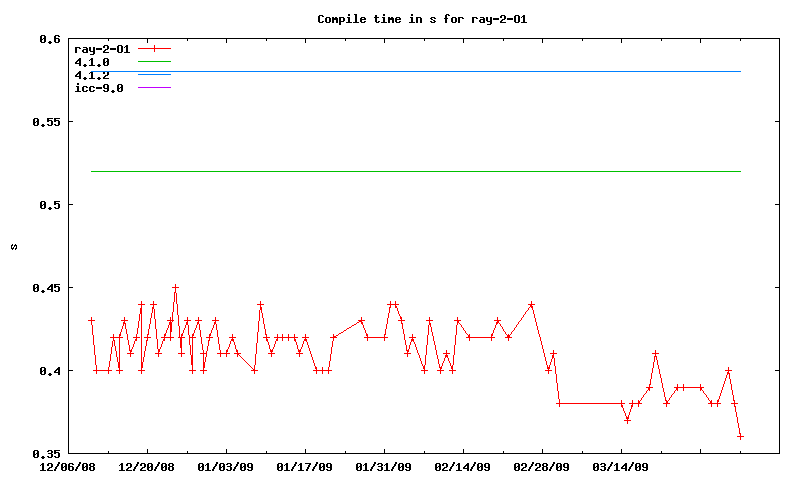The width and height of the screenshot is (800, 480).
Task: Click the 0.6 label on the y-axis
Action: tap(49, 39)
